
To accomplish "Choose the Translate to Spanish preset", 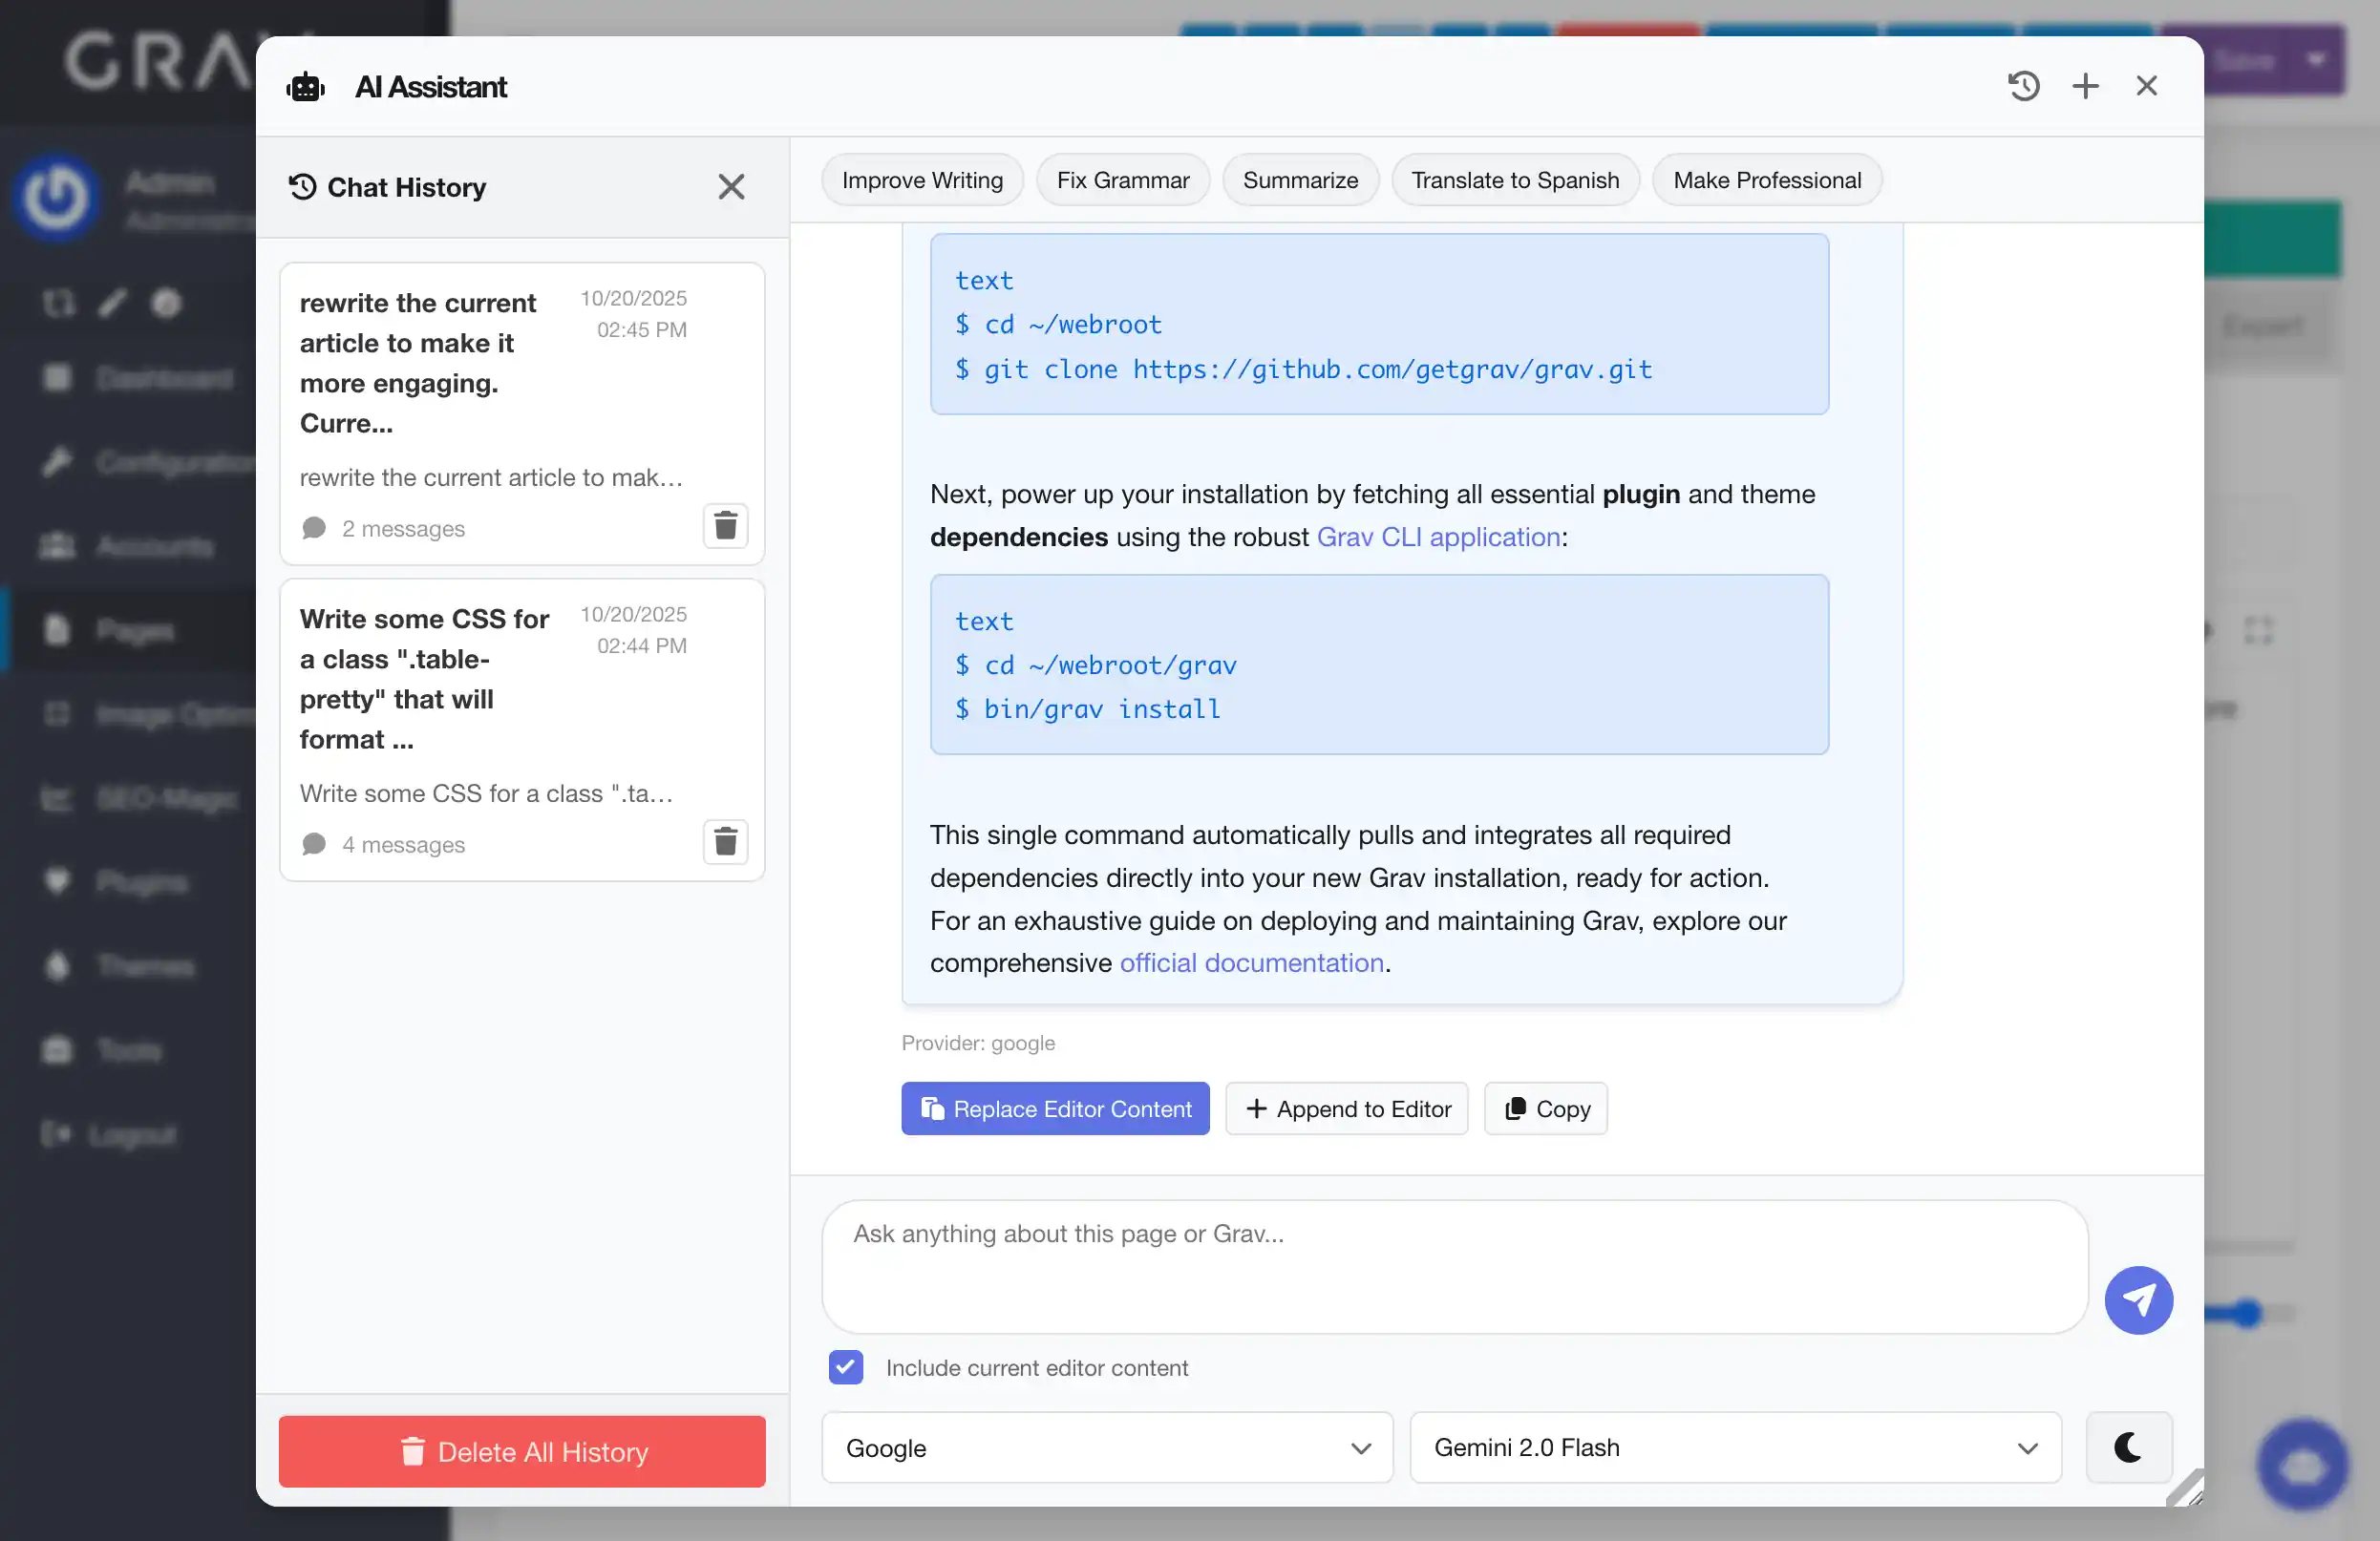I will (x=1514, y=180).
